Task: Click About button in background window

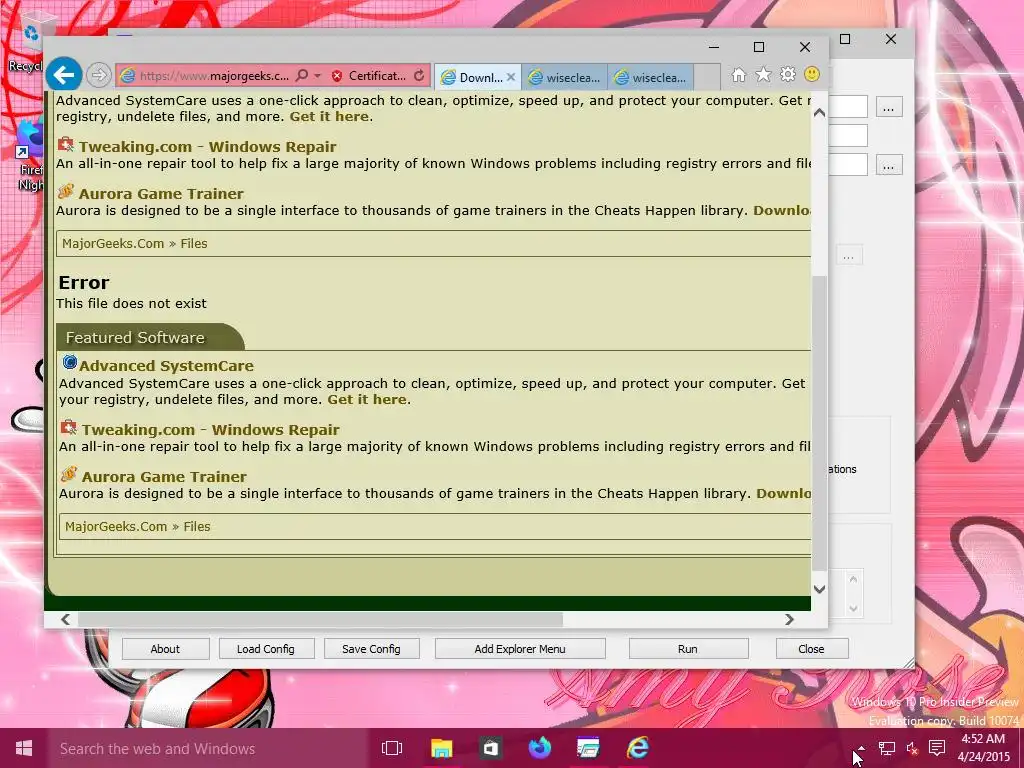Action: click(165, 649)
